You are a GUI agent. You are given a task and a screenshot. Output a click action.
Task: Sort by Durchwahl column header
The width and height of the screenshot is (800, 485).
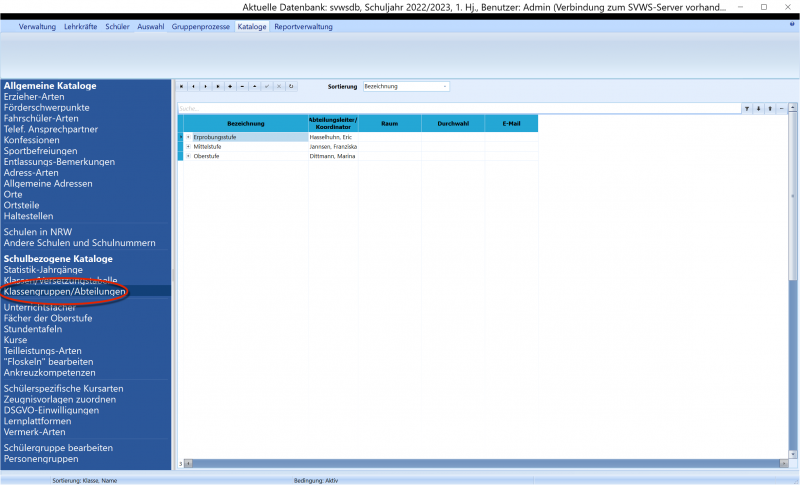453,123
